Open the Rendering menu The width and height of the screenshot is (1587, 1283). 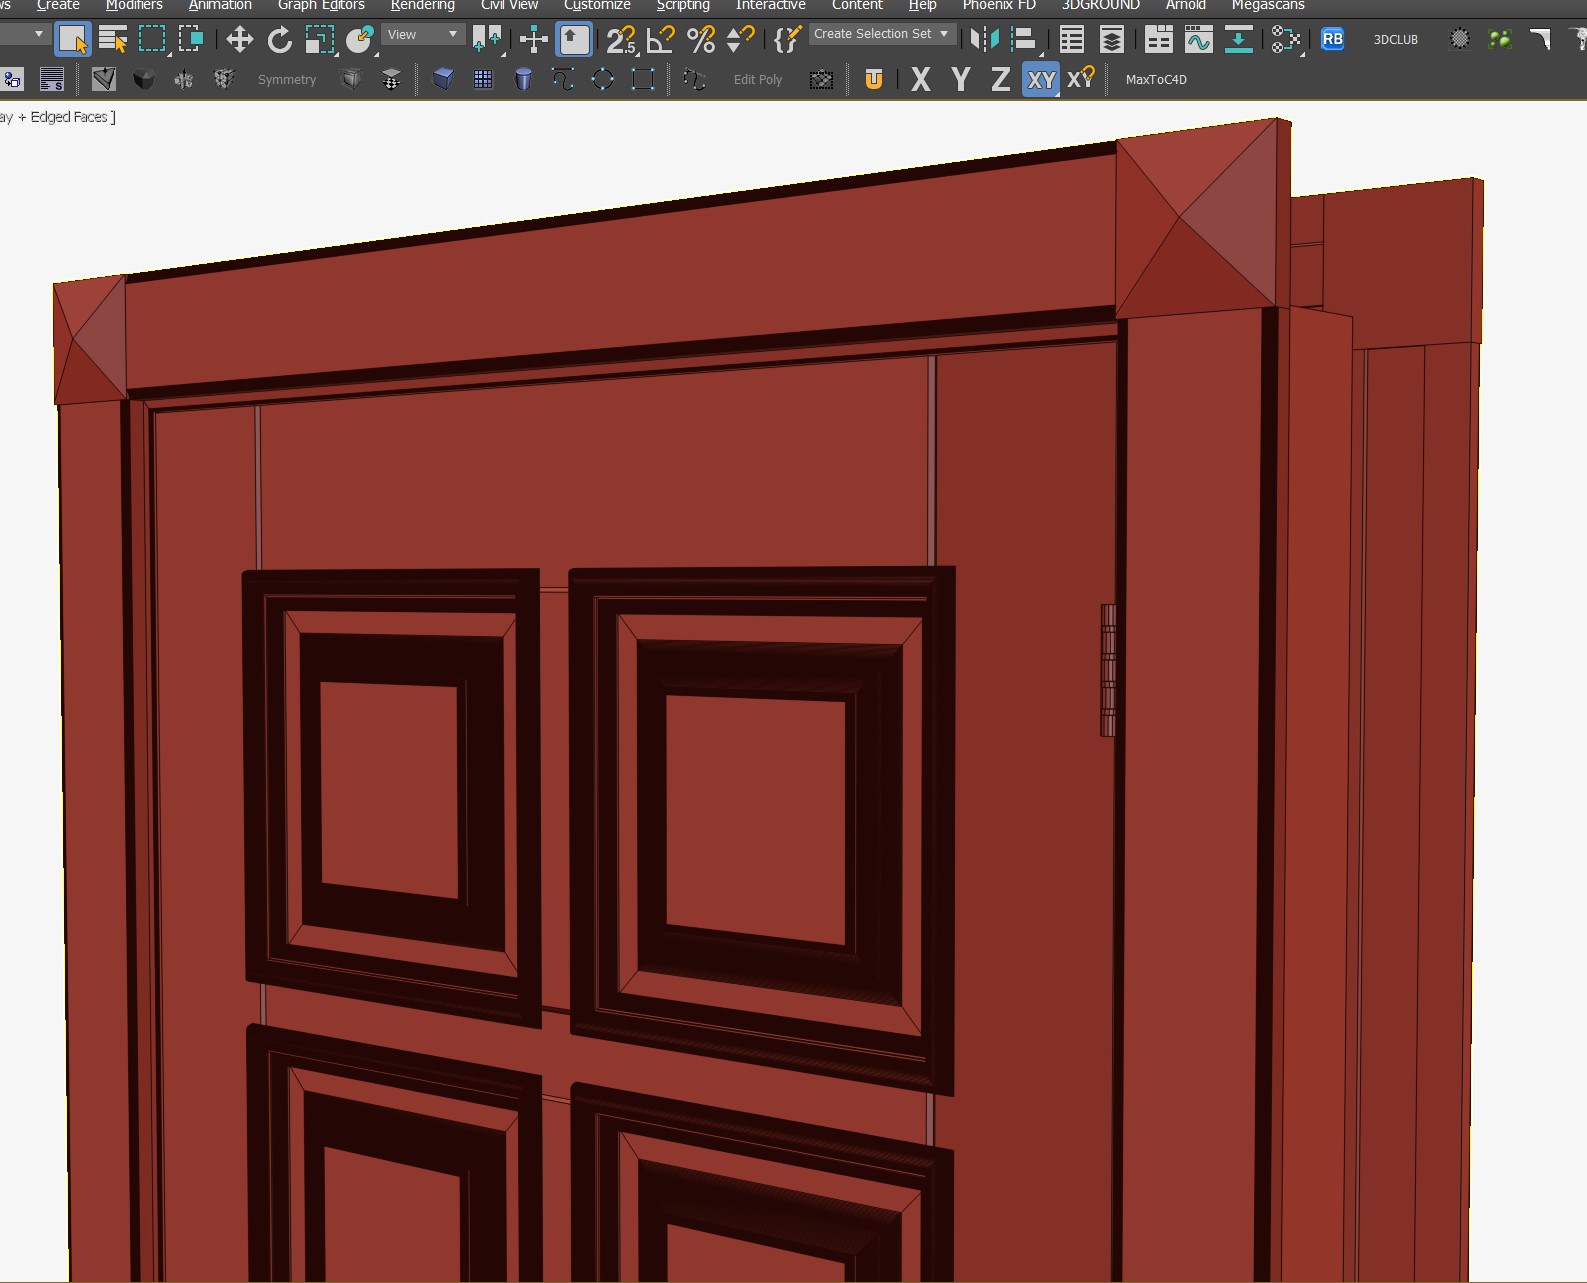click(423, 6)
